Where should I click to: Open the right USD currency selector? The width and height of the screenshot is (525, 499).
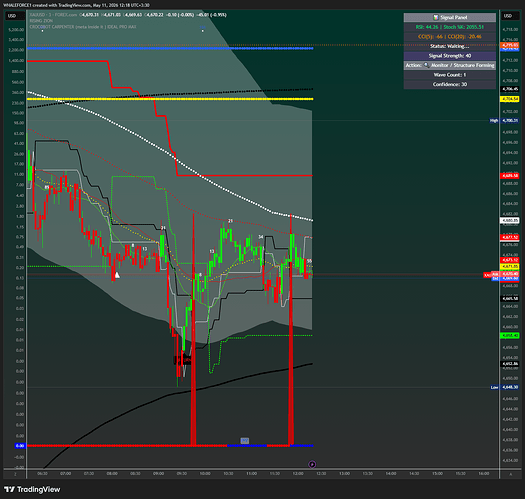pos(508,16)
